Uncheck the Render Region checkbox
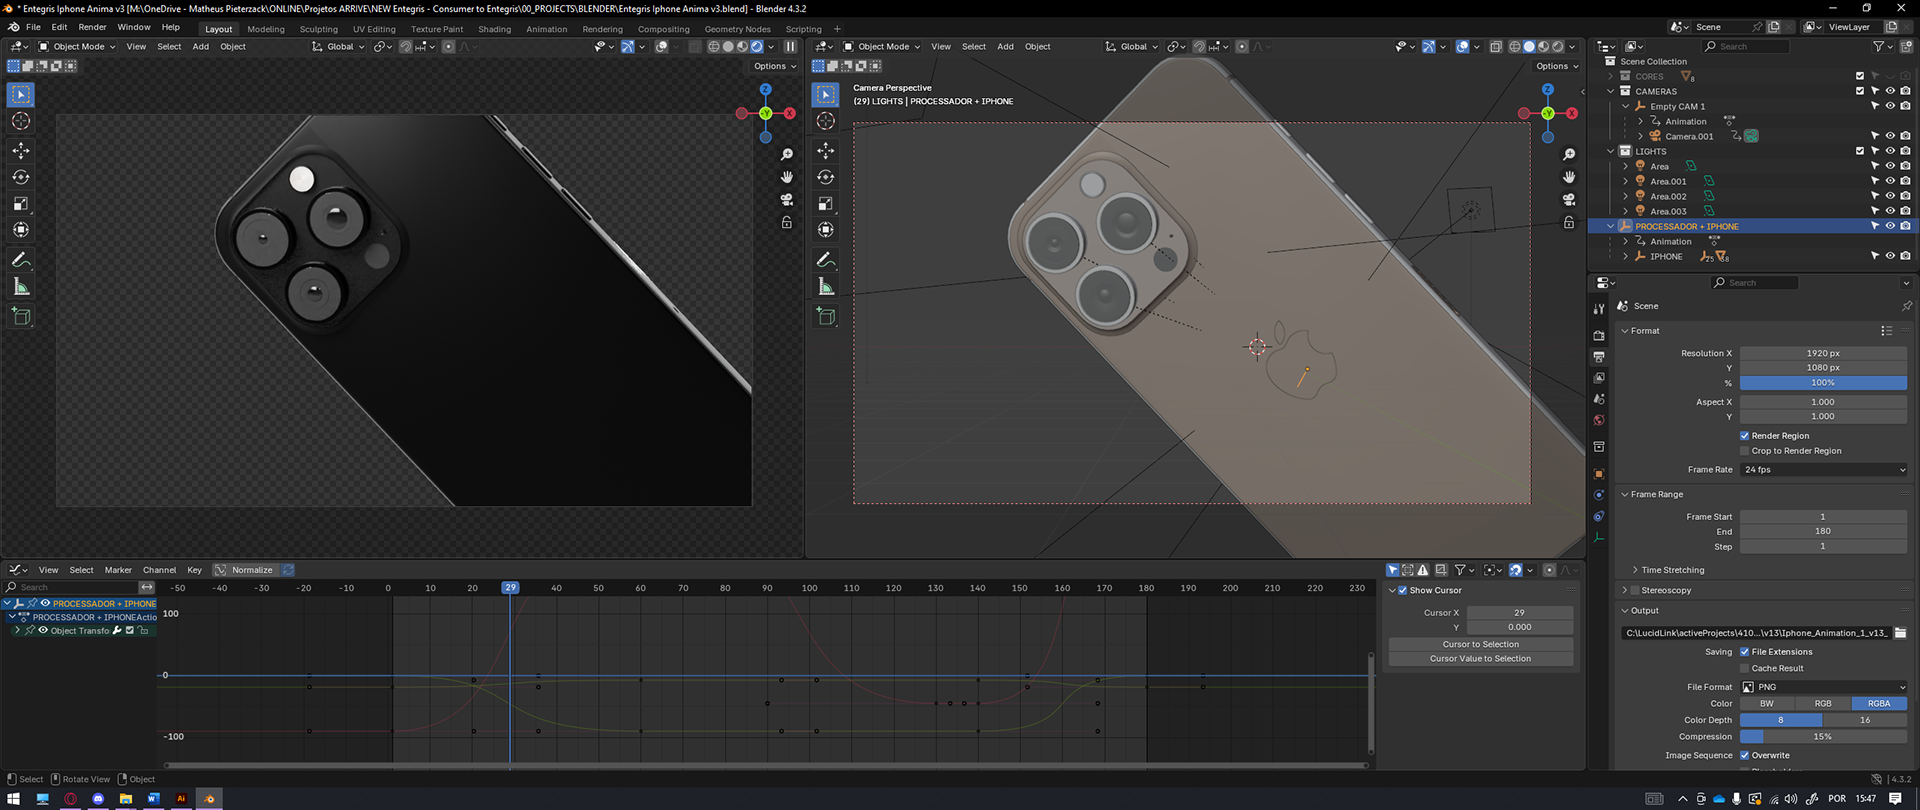 point(1745,436)
